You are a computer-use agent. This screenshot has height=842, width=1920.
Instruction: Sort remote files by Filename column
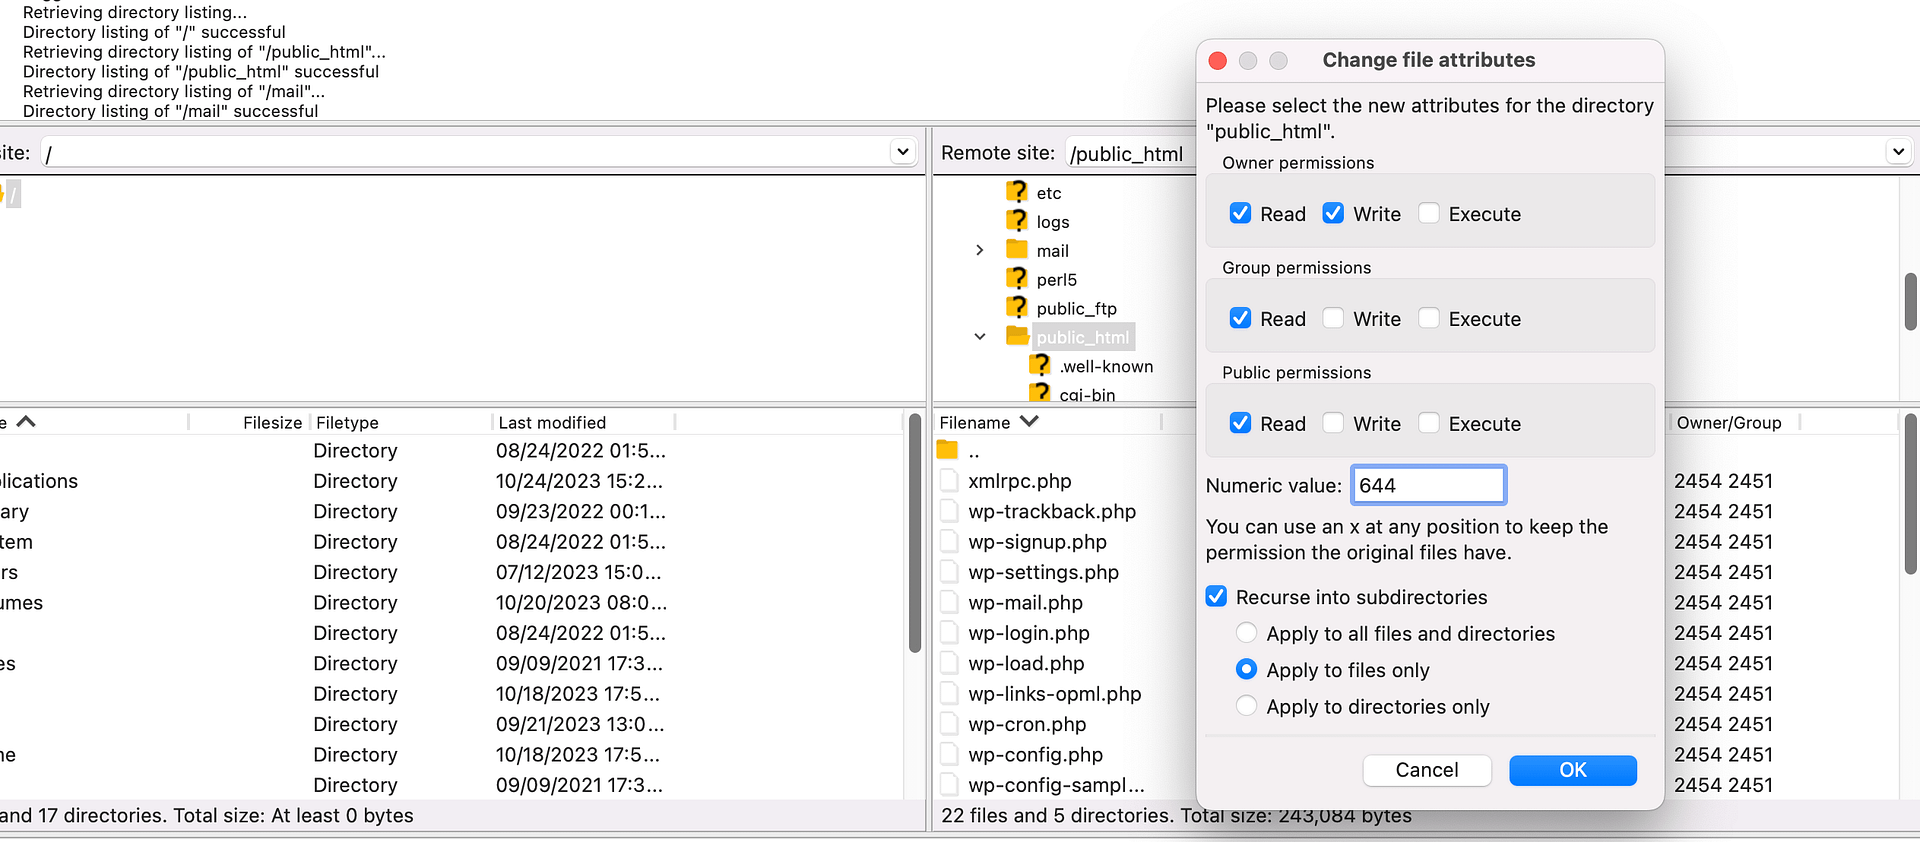[975, 423]
